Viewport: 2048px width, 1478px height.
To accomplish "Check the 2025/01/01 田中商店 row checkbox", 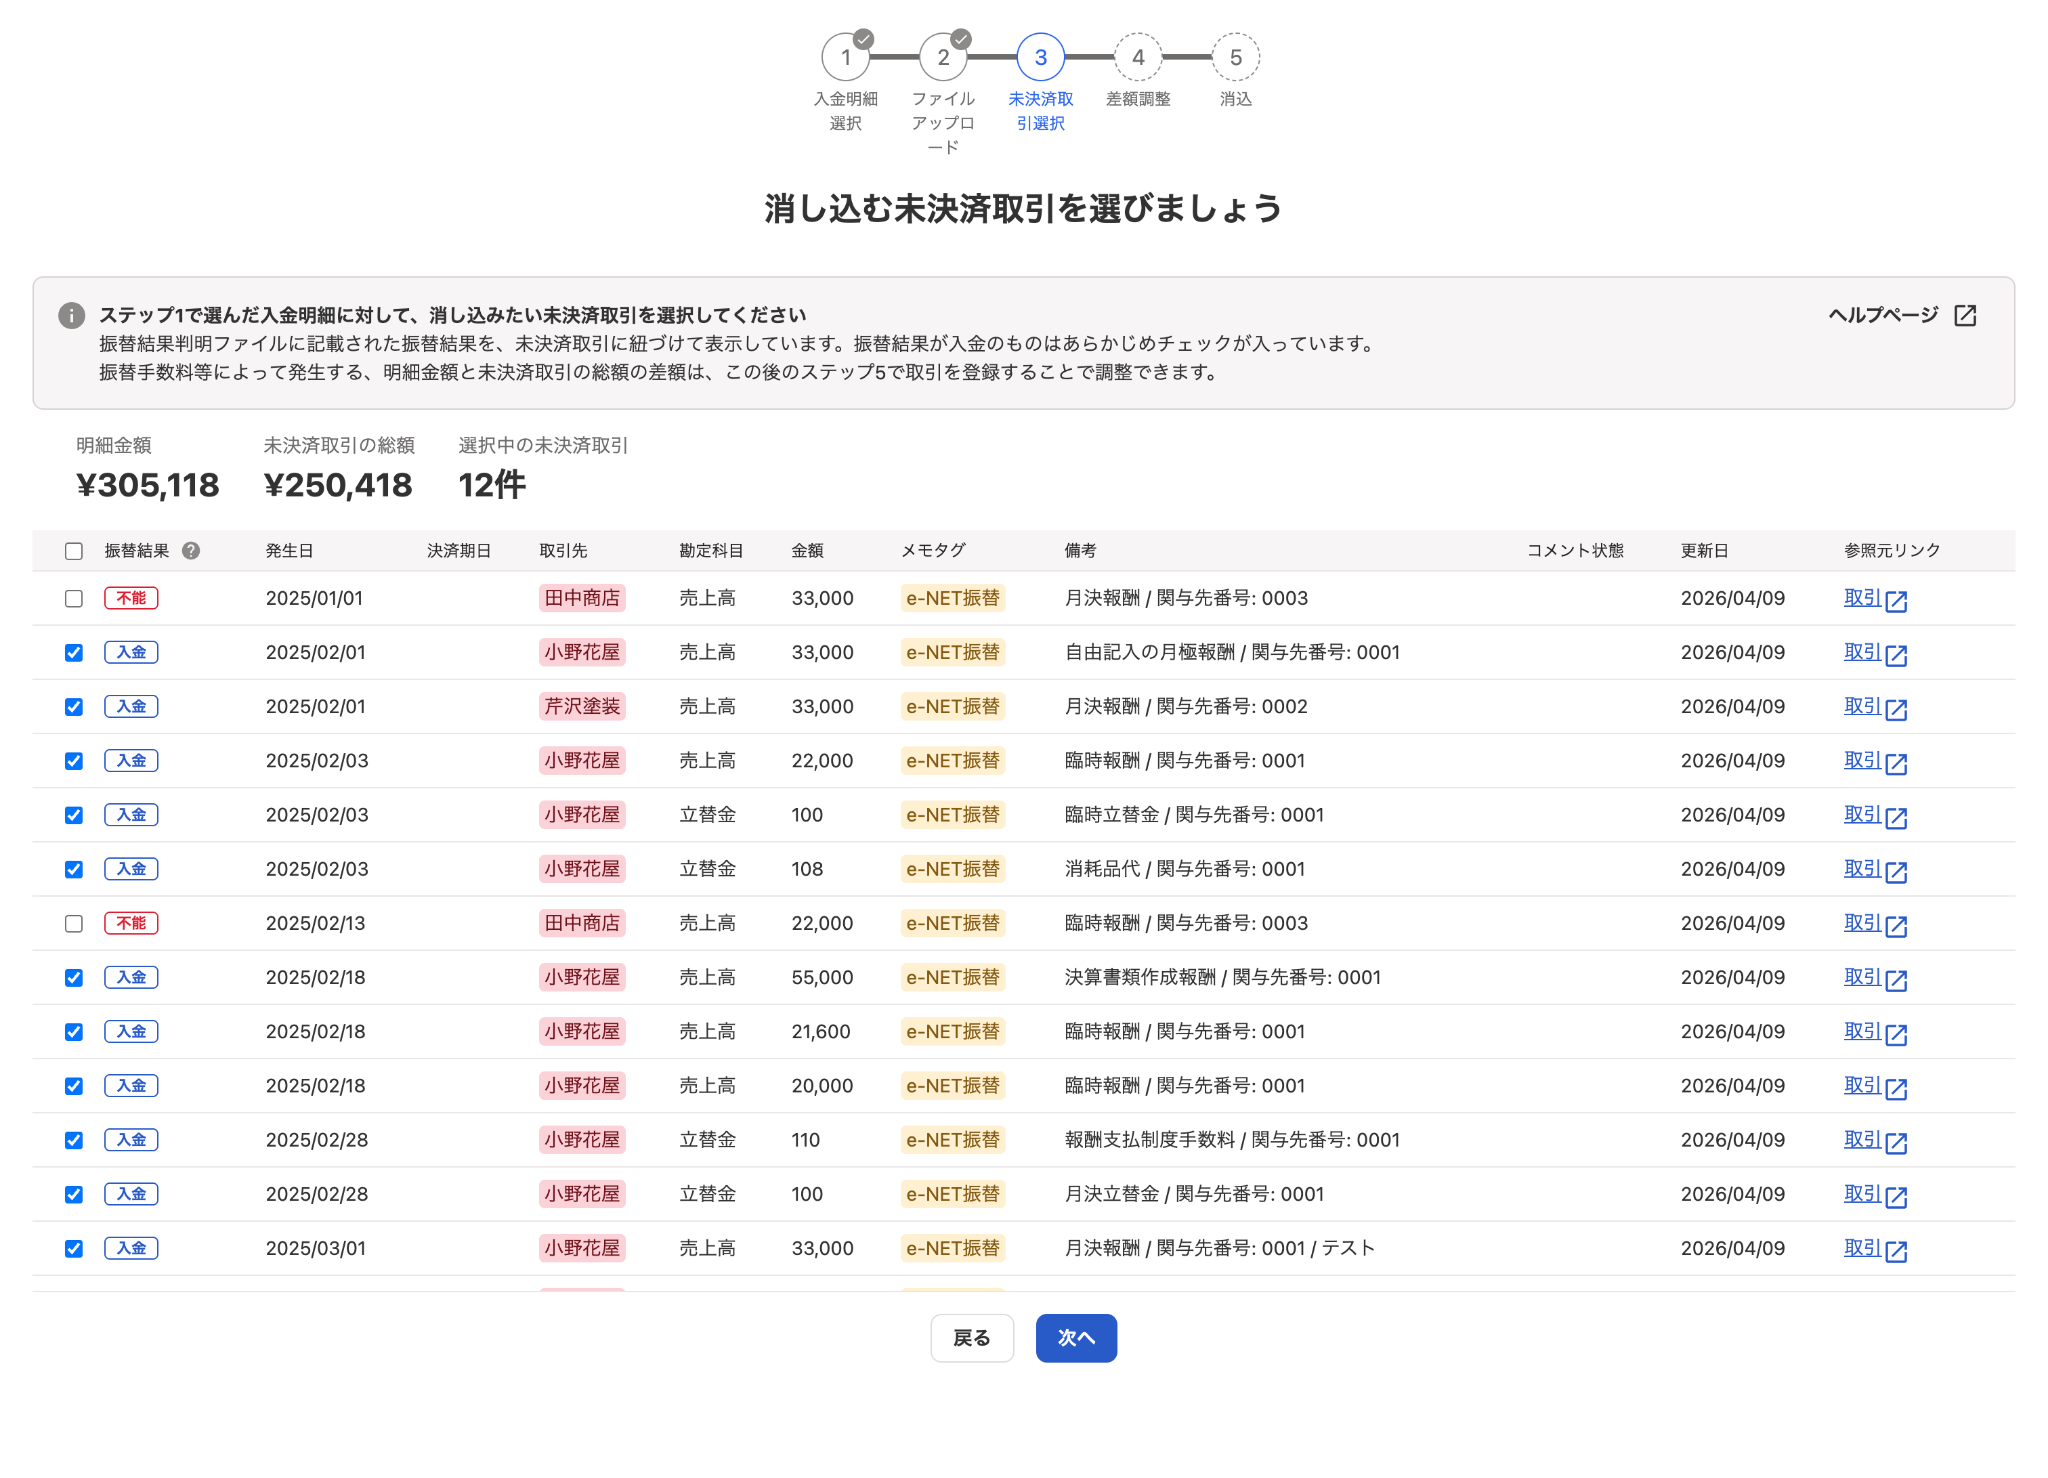I will click(x=74, y=598).
